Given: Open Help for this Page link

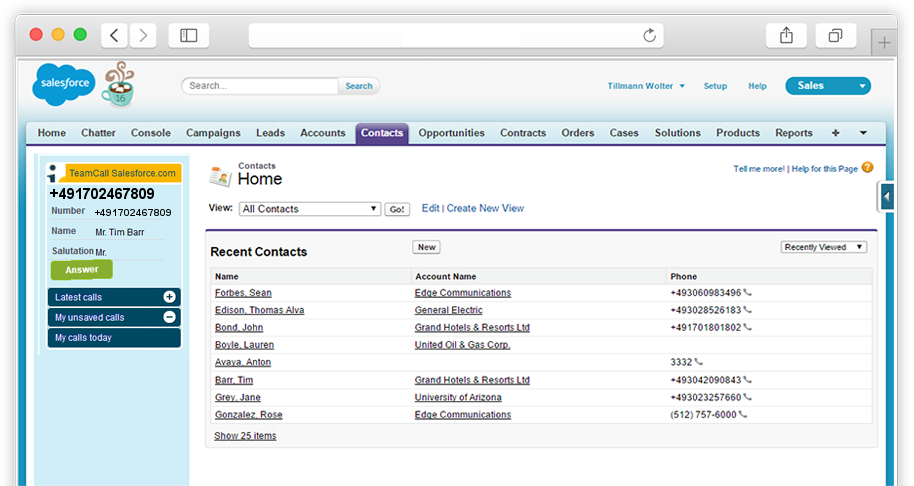Looking at the screenshot, I should pos(825,168).
